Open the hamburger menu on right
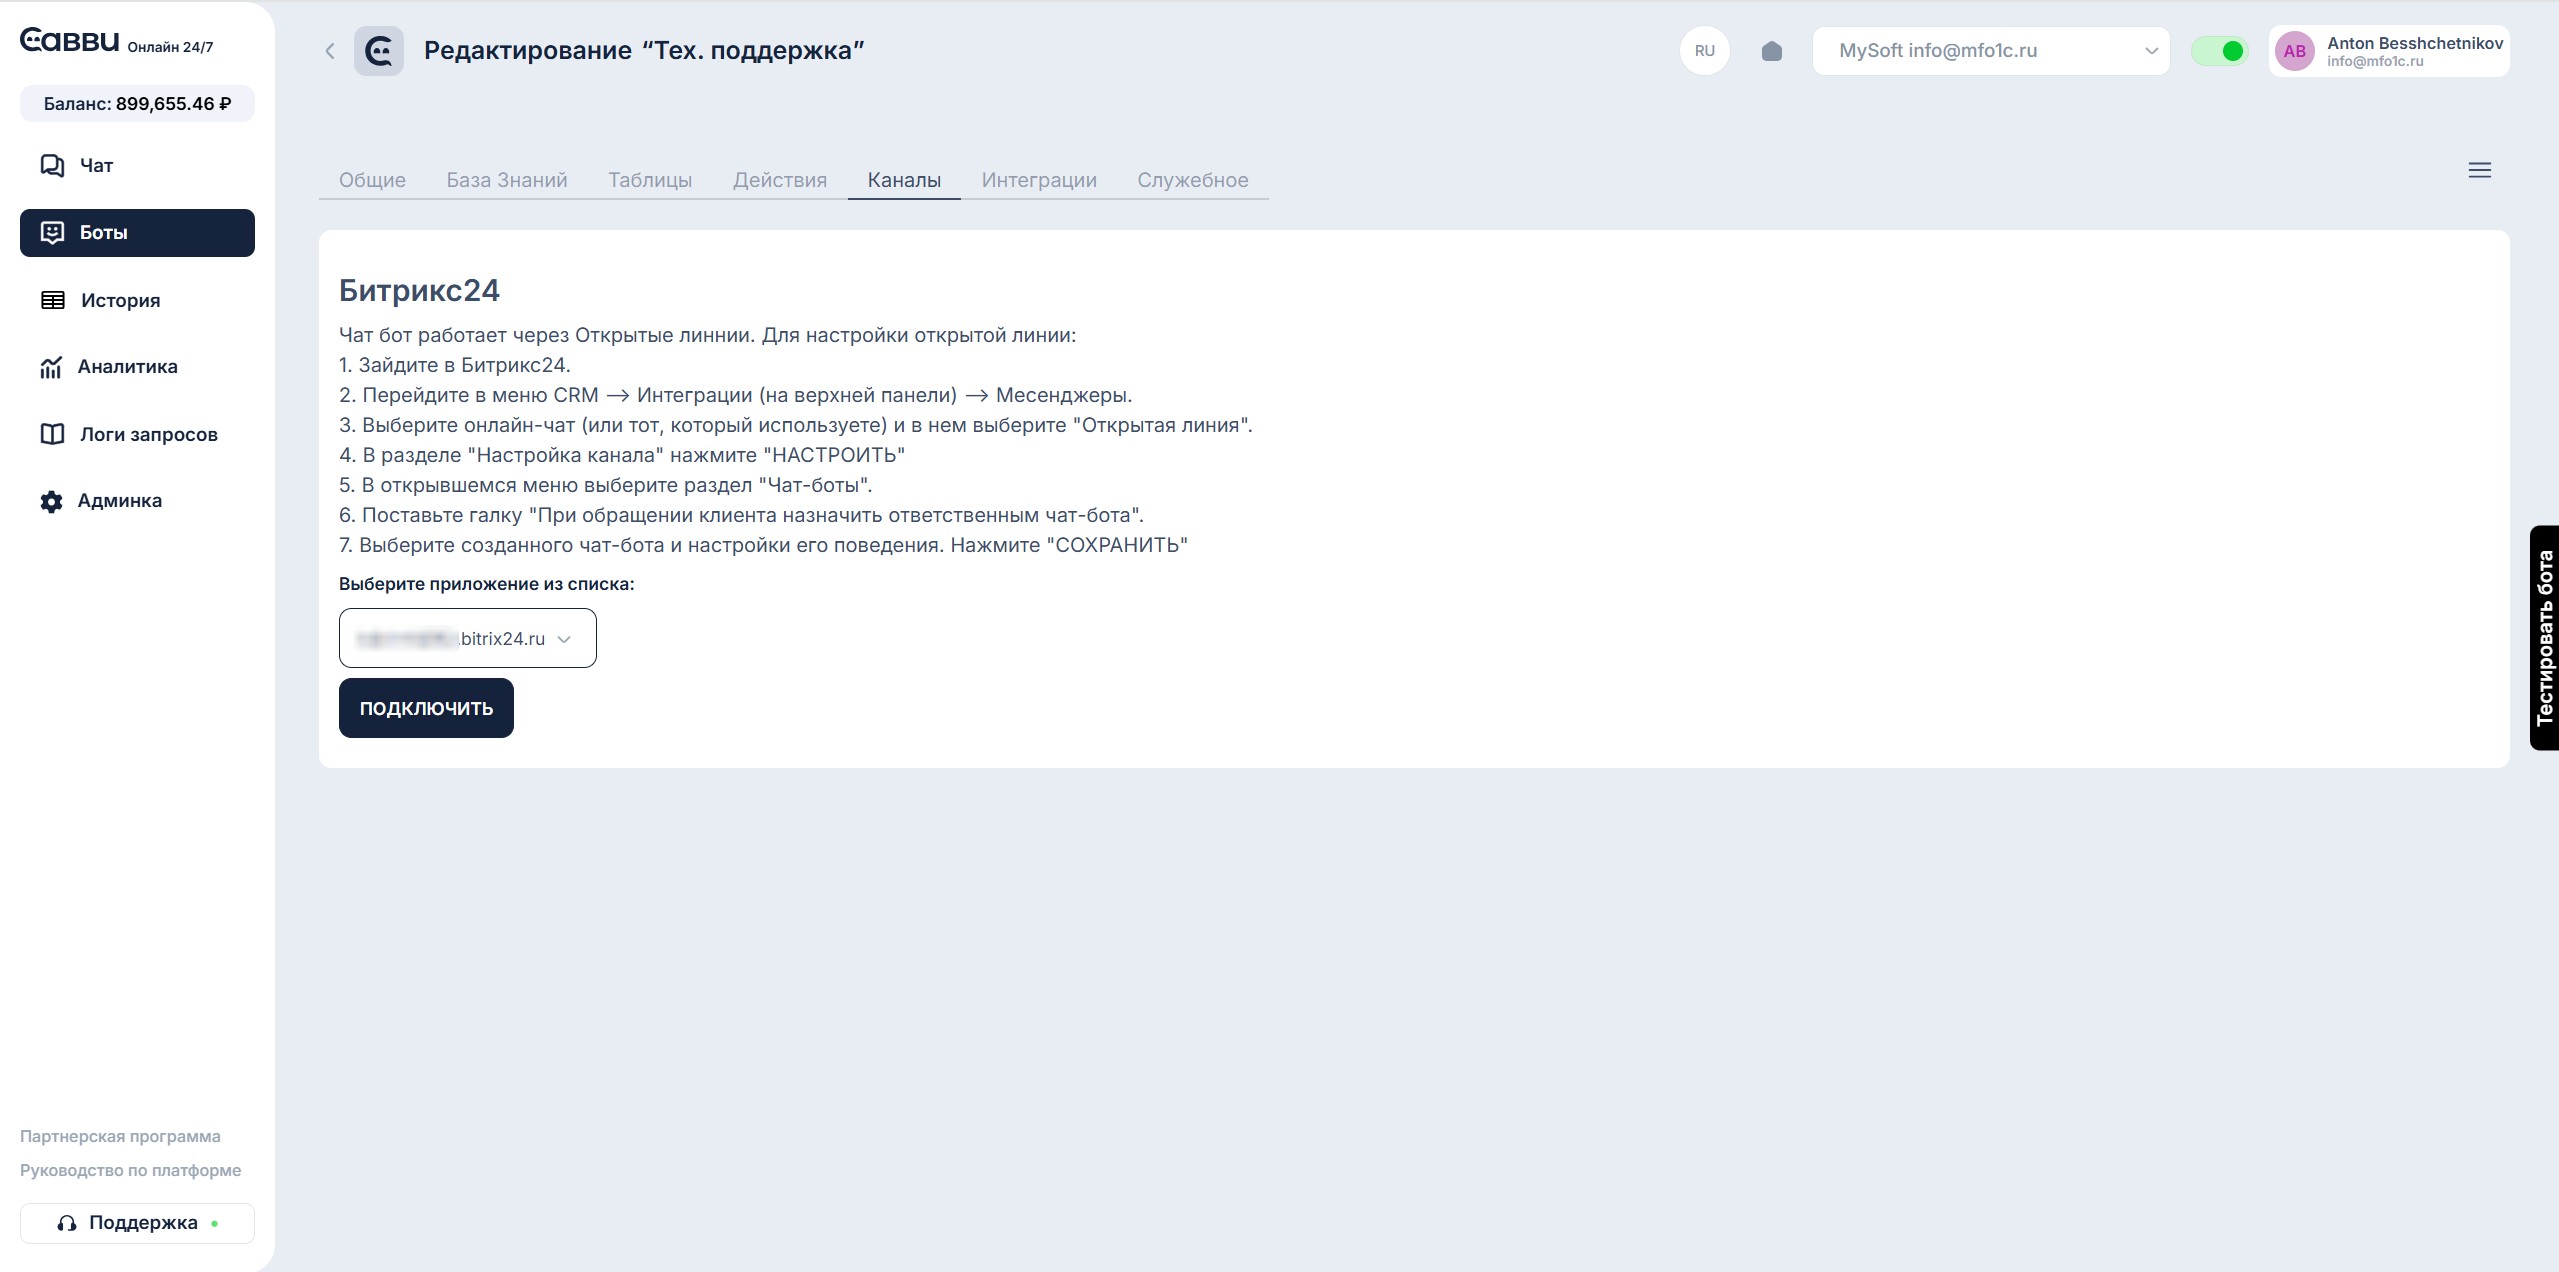The height and width of the screenshot is (1272, 2559). pos(2479,171)
